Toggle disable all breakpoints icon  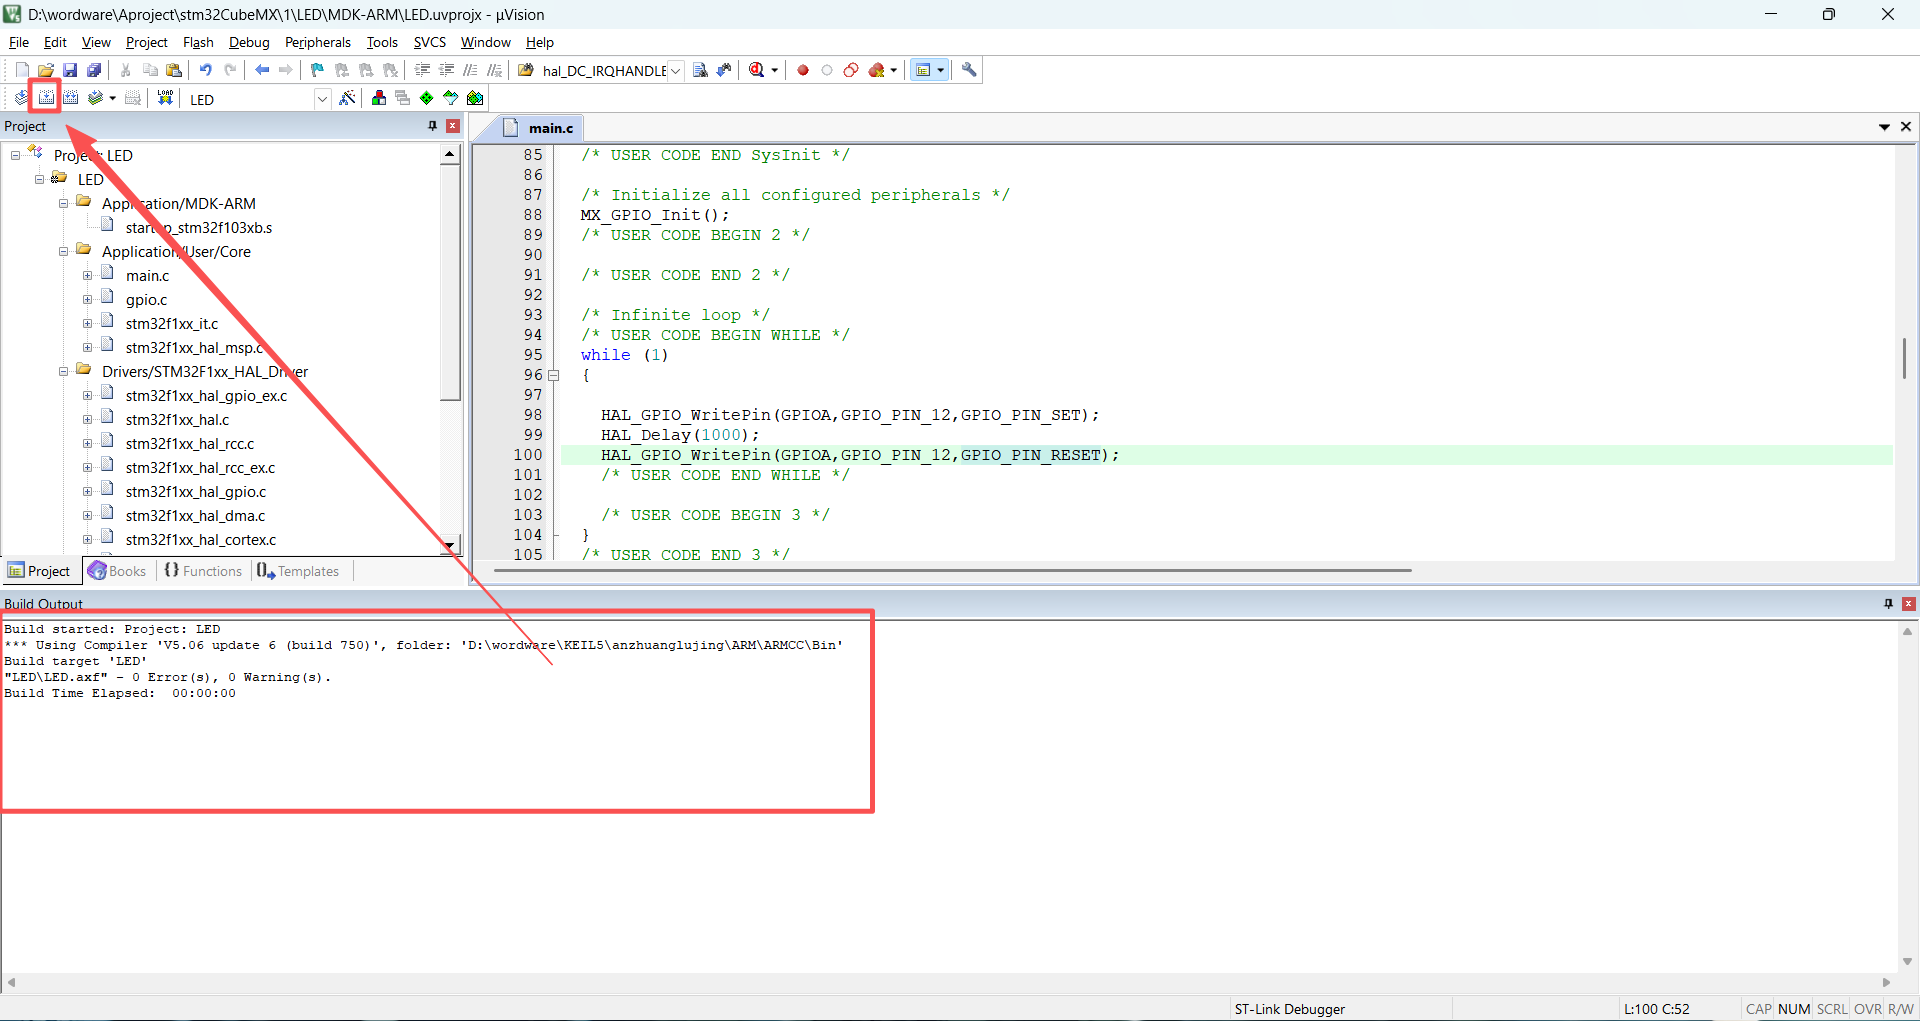[851, 70]
